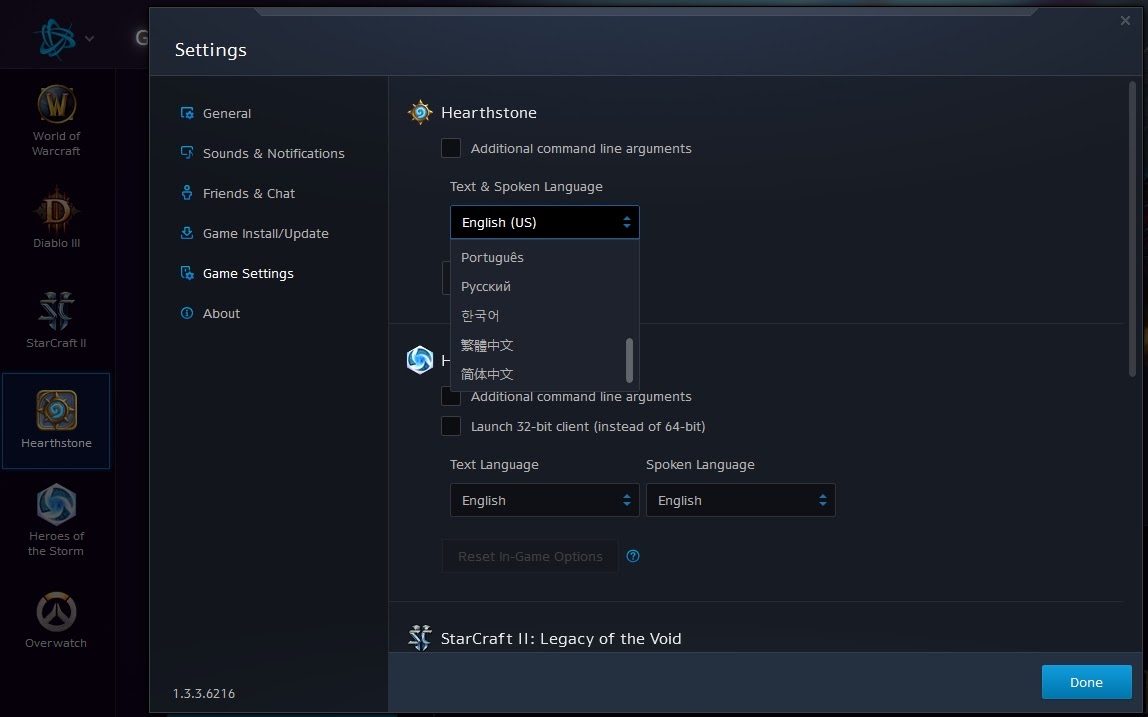
Task: Toggle Launch 32-bit client checkbox
Action: pyautogui.click(x=451, y=426)
